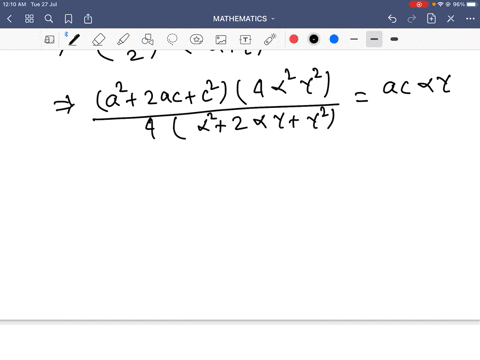Select the Highlighter tool
Screen dimensions: 480x360
123,40
